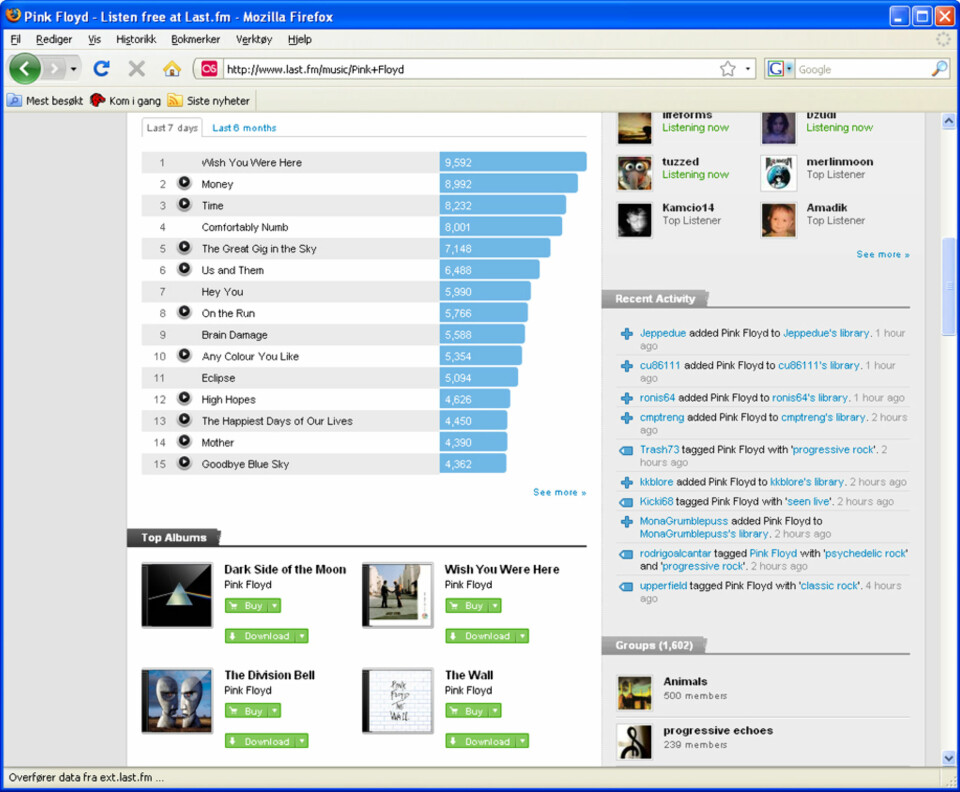
Task: Click the scrollbar up arrow
Action: tap(948, 121)
